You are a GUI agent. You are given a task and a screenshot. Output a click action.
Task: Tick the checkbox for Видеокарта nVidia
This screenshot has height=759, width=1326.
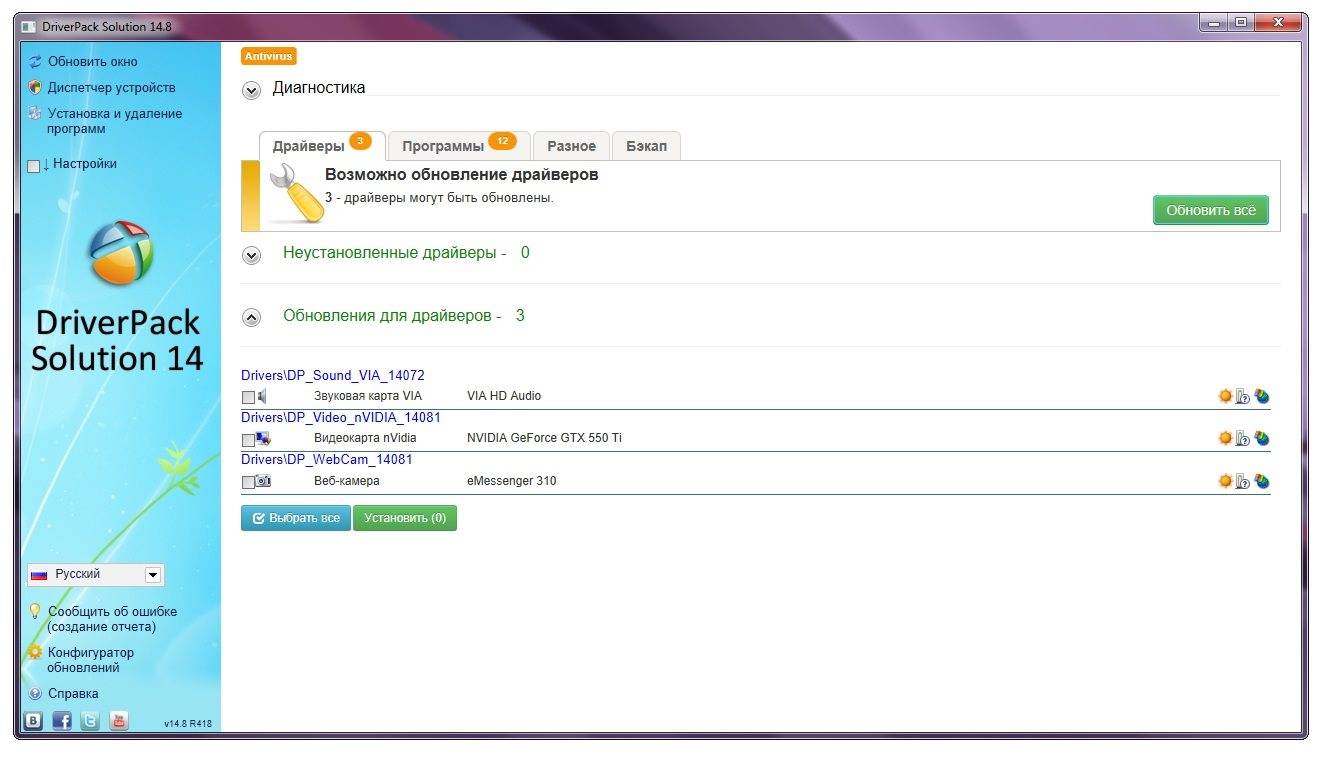[x=248, y=440]
